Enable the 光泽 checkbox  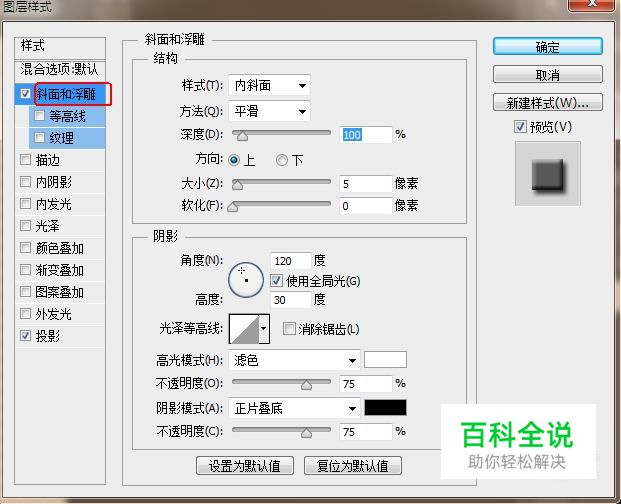[25, 226]
